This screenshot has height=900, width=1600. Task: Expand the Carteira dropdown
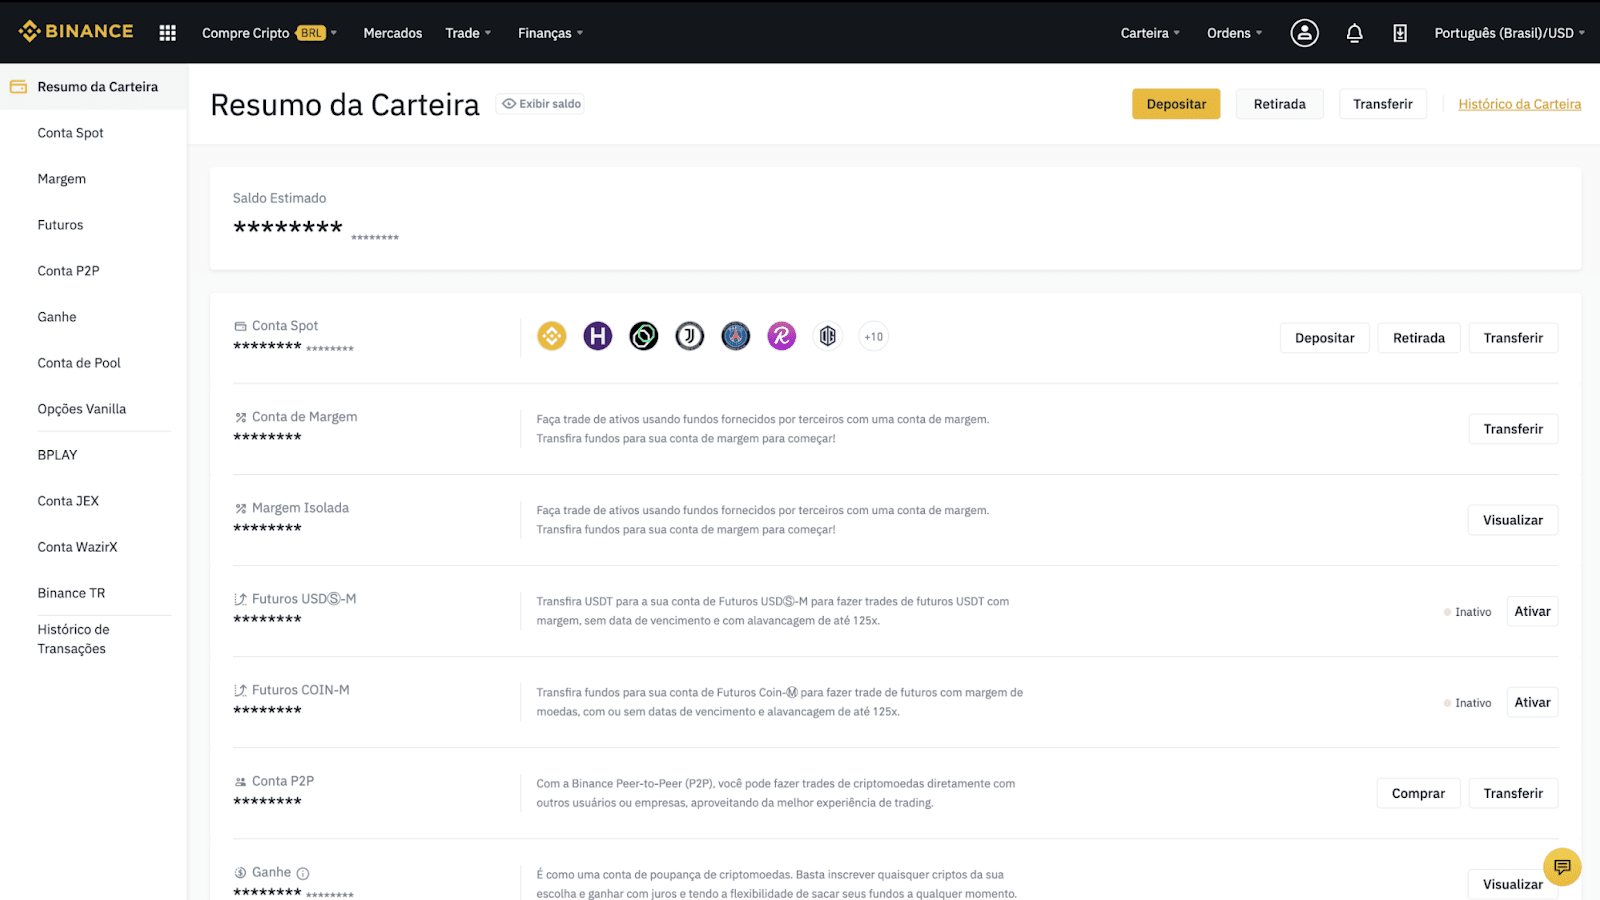pos(1150,33)
